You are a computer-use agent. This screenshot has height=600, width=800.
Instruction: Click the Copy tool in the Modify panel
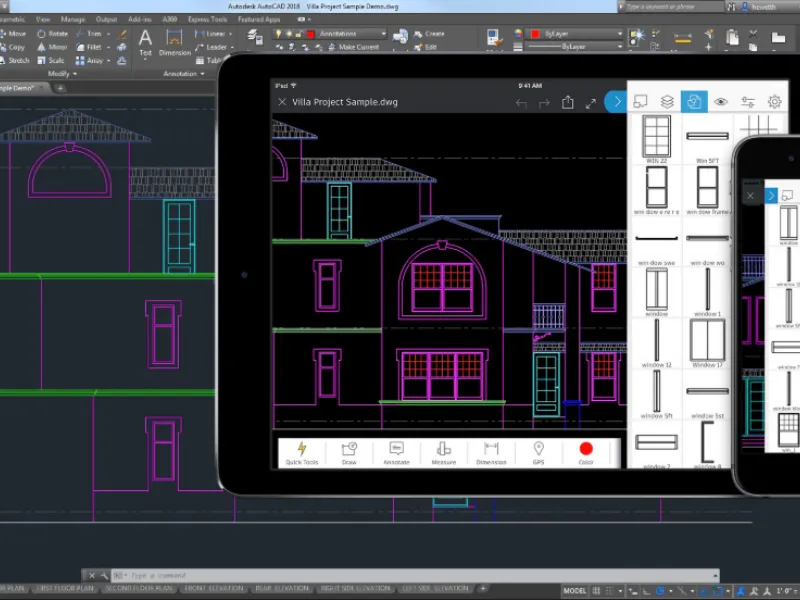click(x=13, y=47)
